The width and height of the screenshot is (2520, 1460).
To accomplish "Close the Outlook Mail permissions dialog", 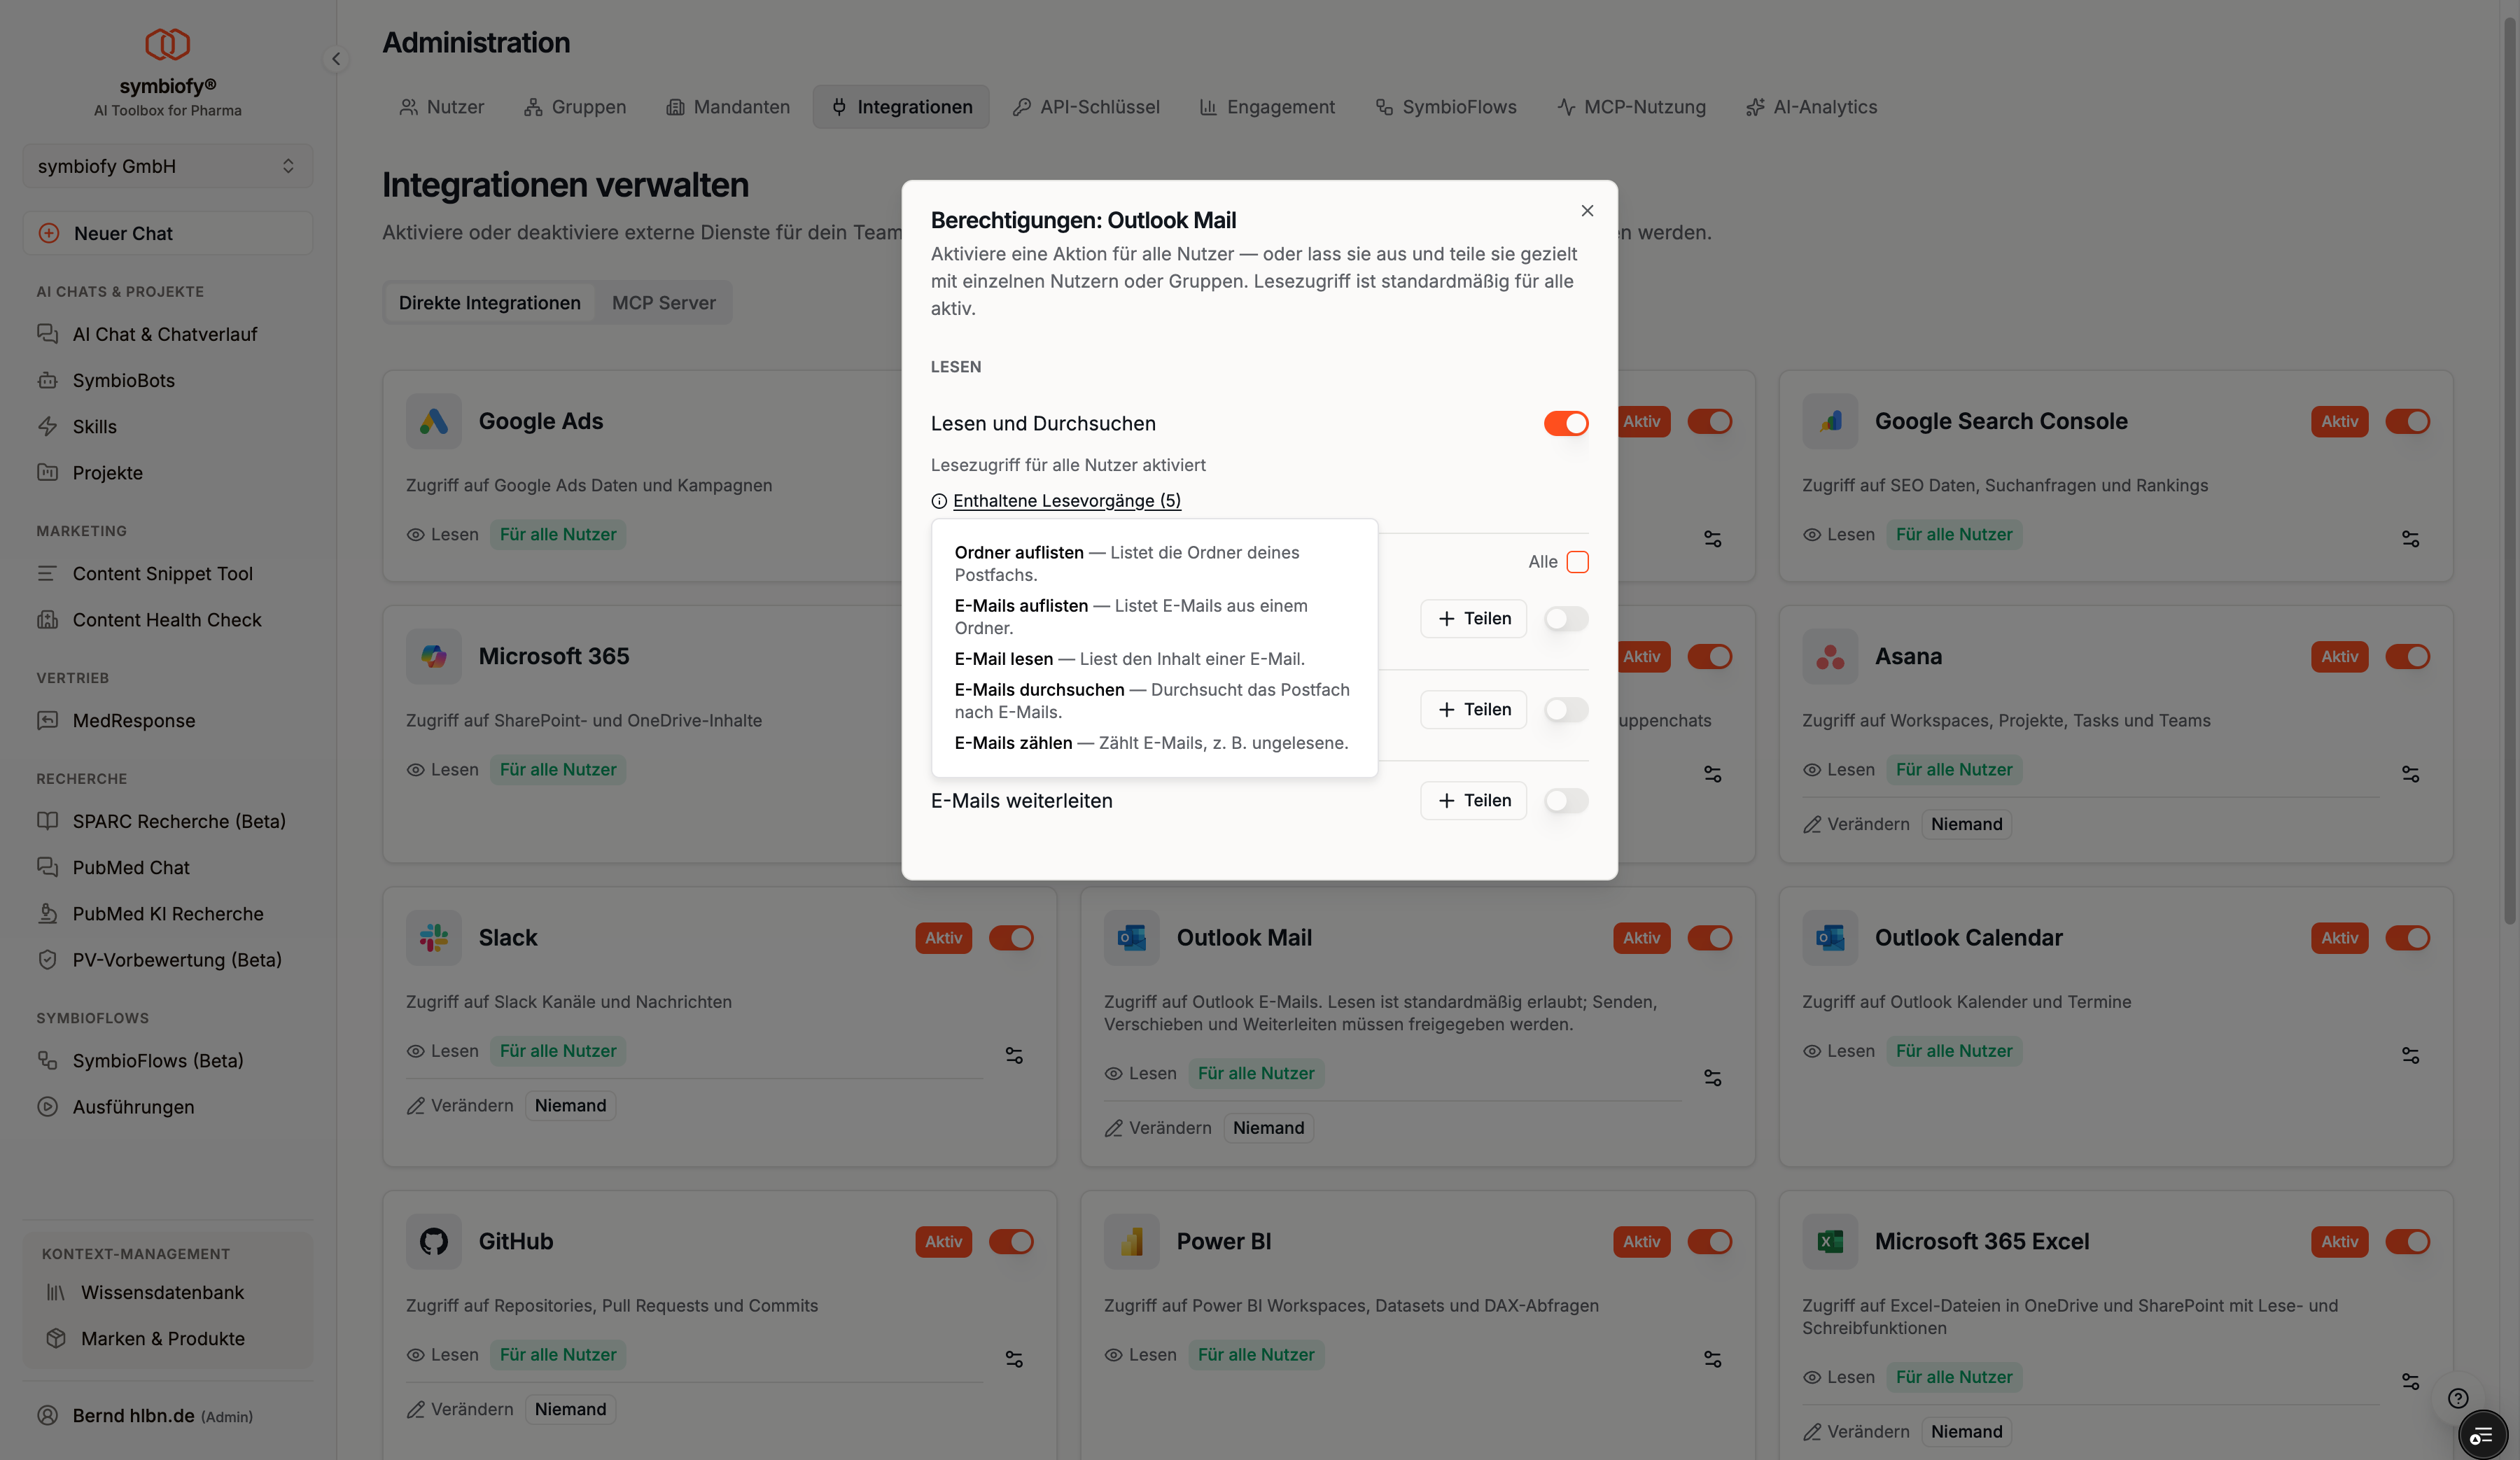I will pyautogui.click(x=1587, y=210).
